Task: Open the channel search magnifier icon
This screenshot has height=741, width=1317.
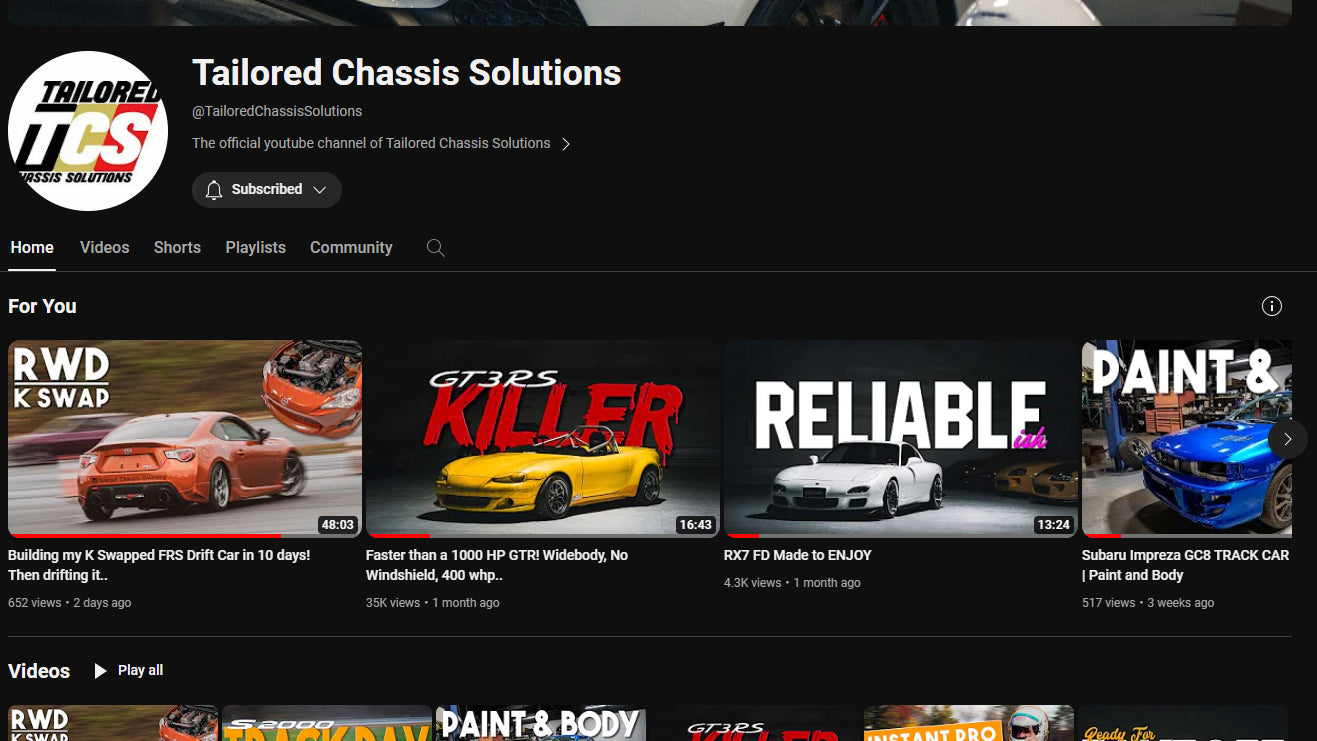Action: pyautogui.click(x=435, y=248)
